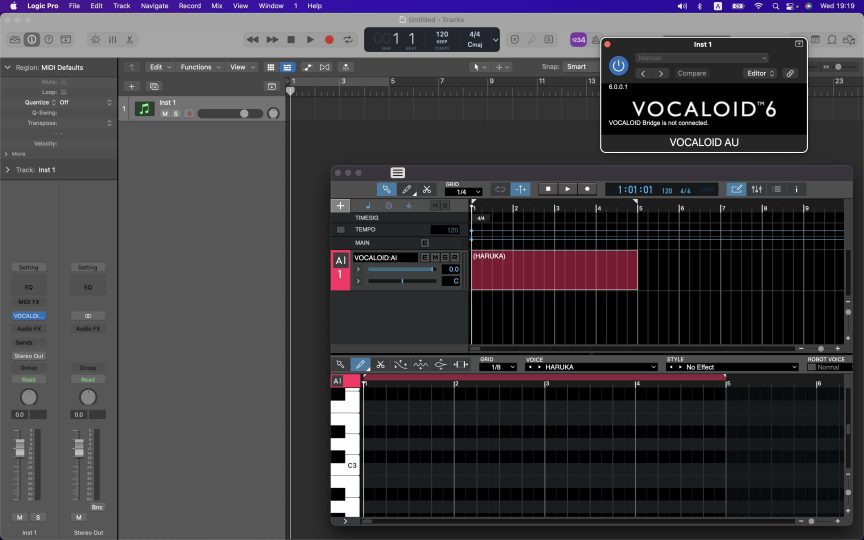864x540 pixels.
Task: Adjust the VOCALOID:AI track volume slider
Action: (x=402, y=269)
